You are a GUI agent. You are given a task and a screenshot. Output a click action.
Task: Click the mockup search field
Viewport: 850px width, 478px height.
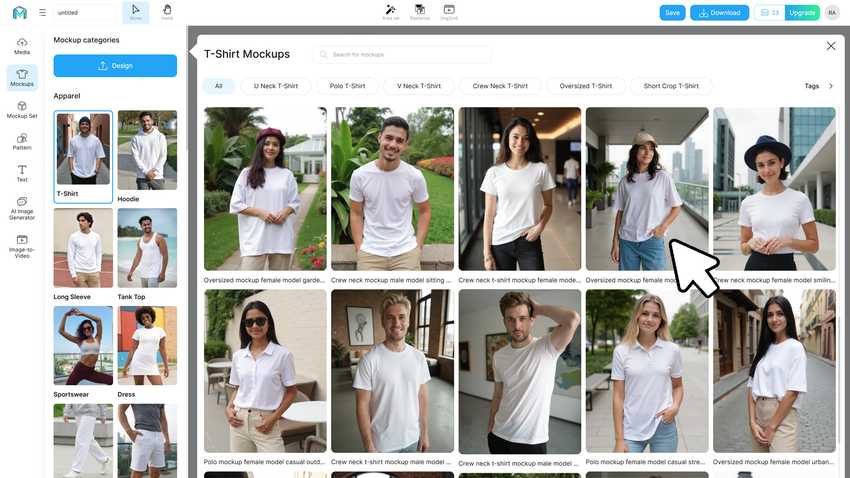402,54
